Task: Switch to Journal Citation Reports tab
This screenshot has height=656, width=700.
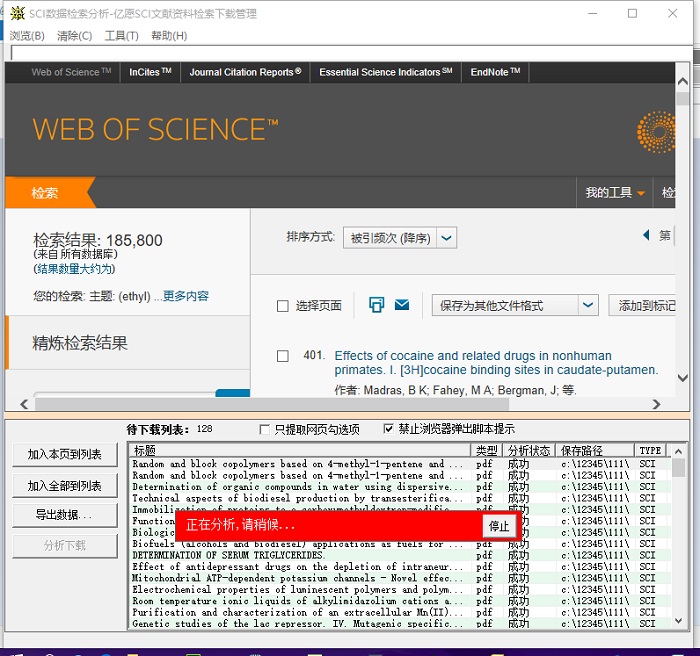Action: point(245,72)
